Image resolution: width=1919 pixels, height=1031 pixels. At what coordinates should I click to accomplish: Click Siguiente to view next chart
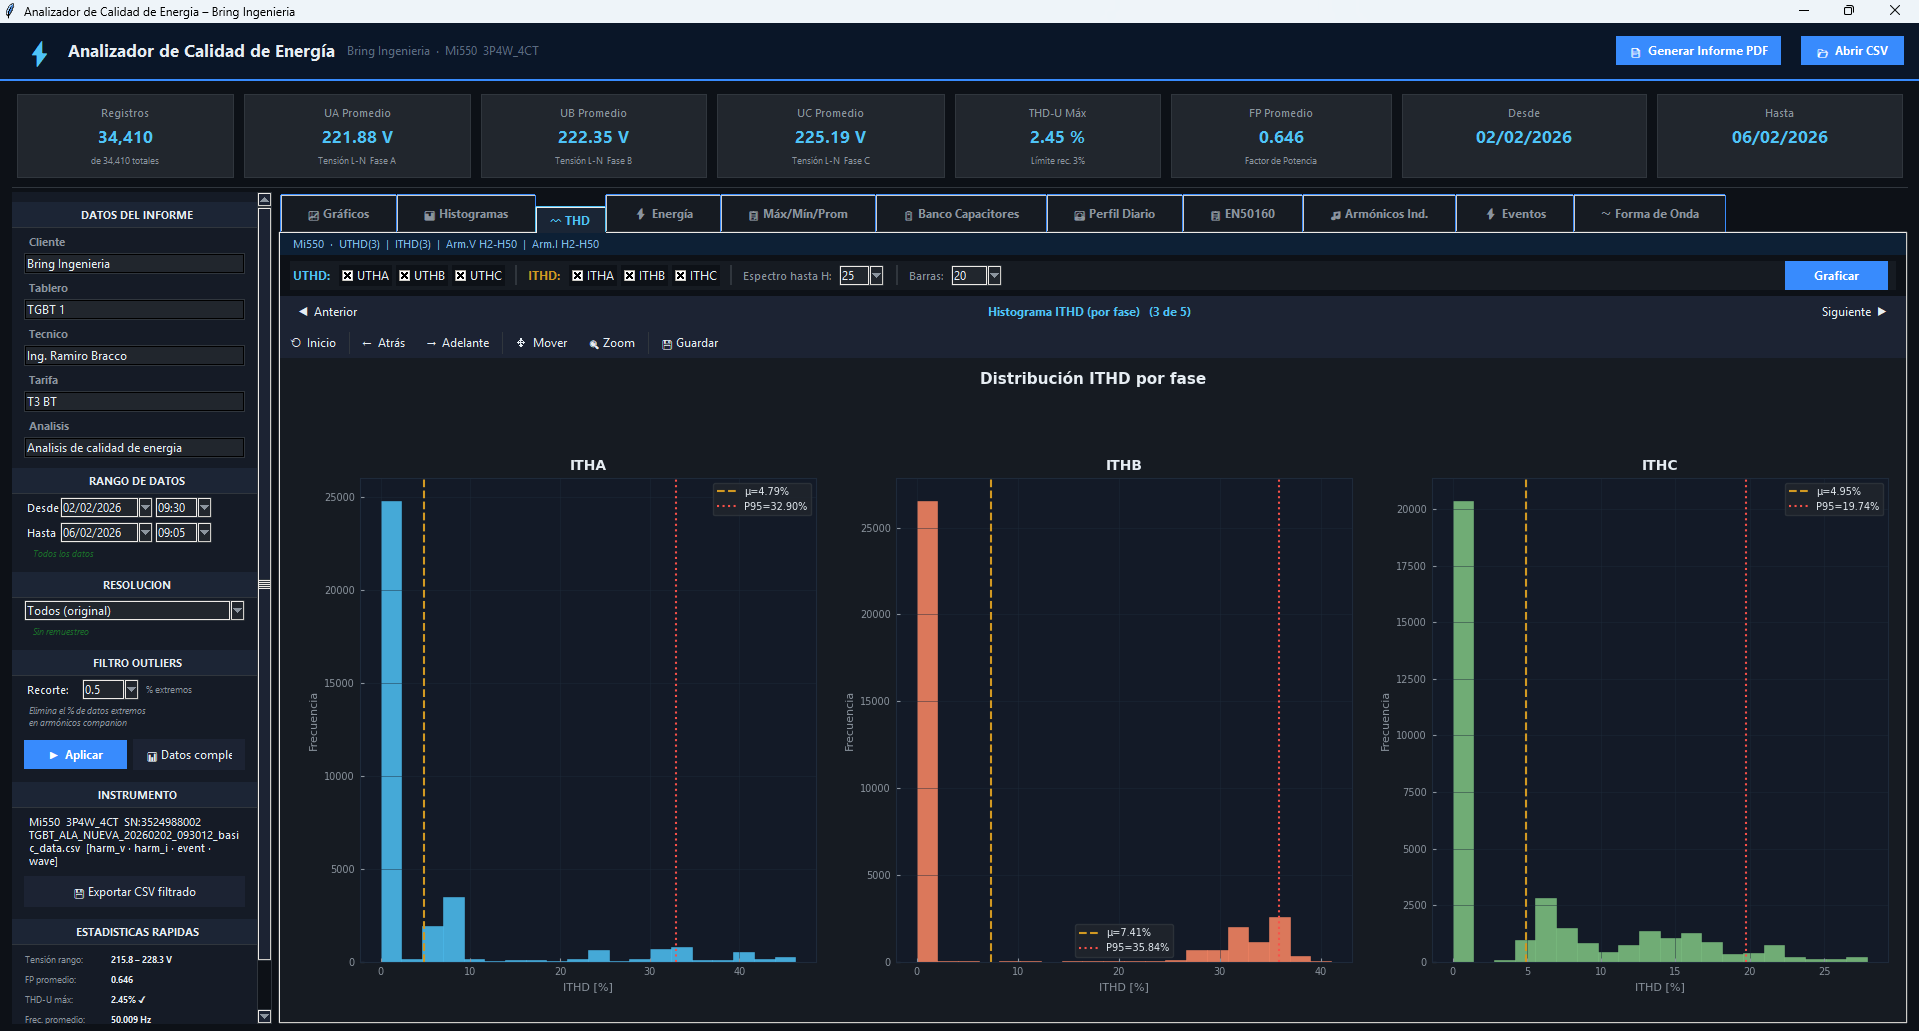[x=1853, y=312]
